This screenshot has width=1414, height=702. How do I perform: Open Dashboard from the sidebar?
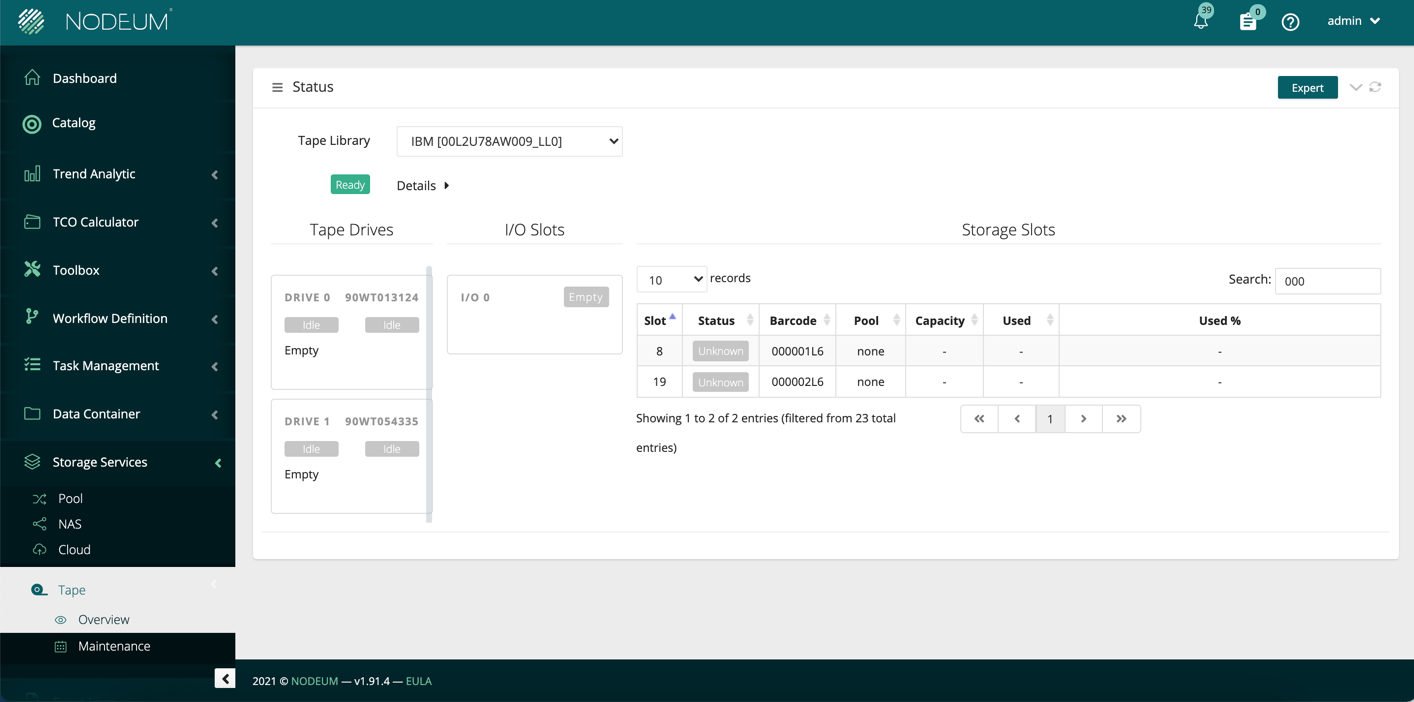coord(85,78)
